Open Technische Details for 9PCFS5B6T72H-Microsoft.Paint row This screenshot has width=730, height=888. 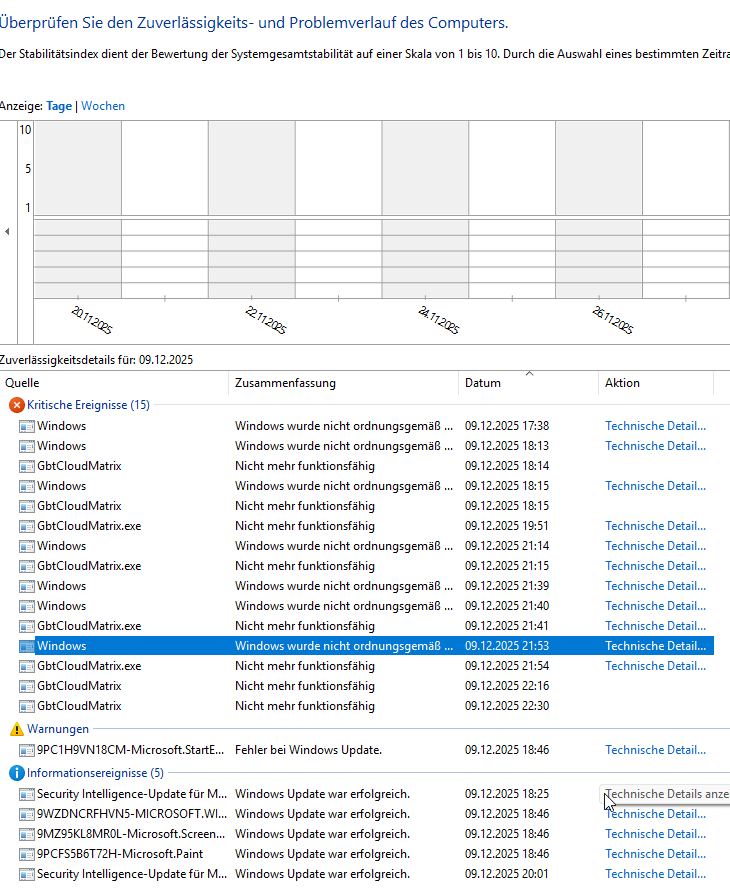click(655, 854)
